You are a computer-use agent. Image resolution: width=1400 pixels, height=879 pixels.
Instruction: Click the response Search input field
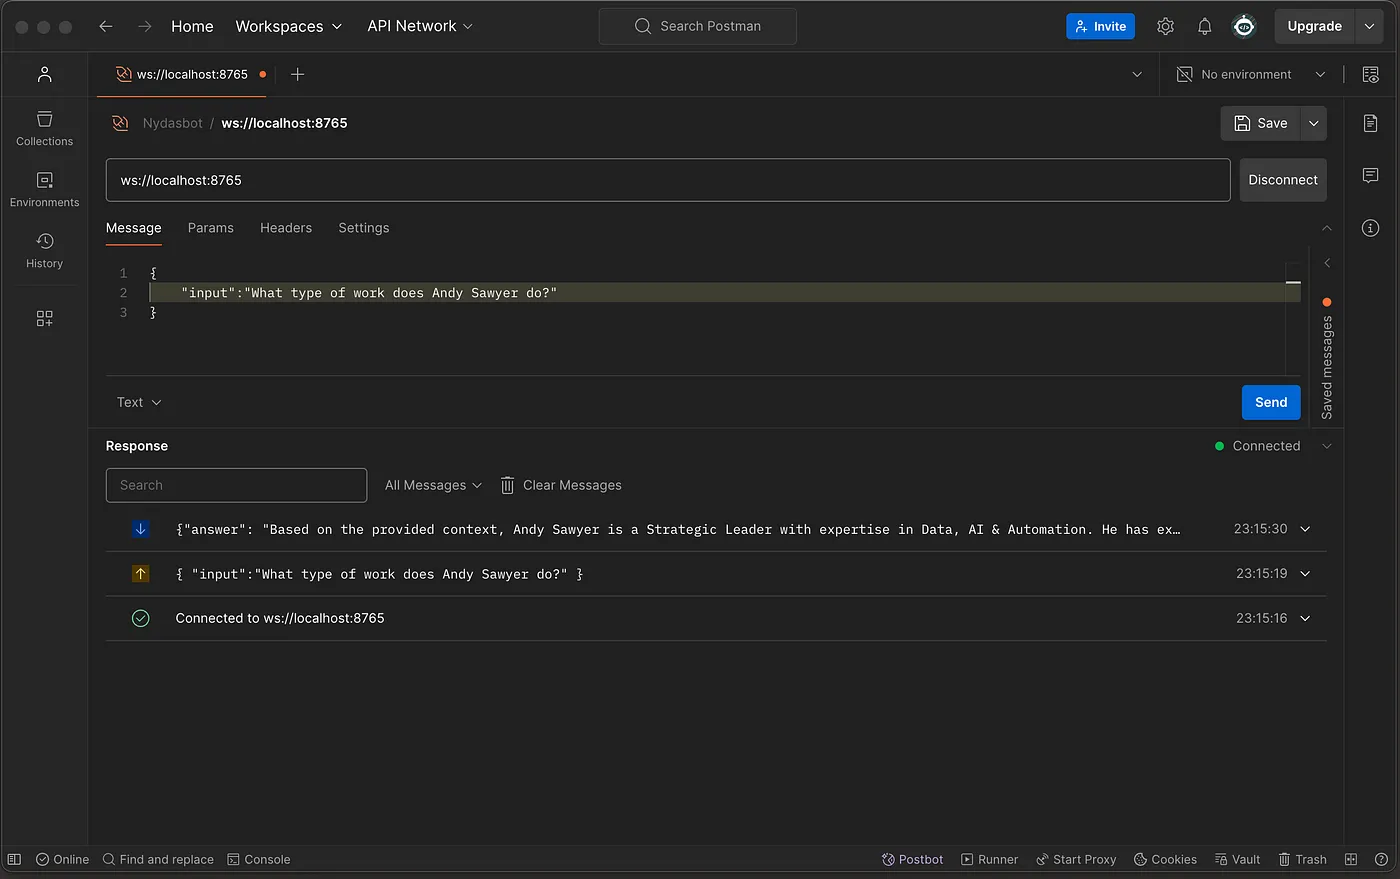click(236, 485)
